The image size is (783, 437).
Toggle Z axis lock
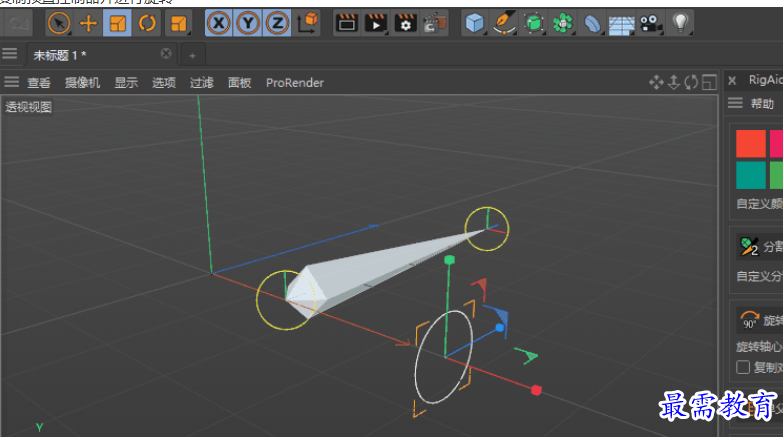[278, 23]
